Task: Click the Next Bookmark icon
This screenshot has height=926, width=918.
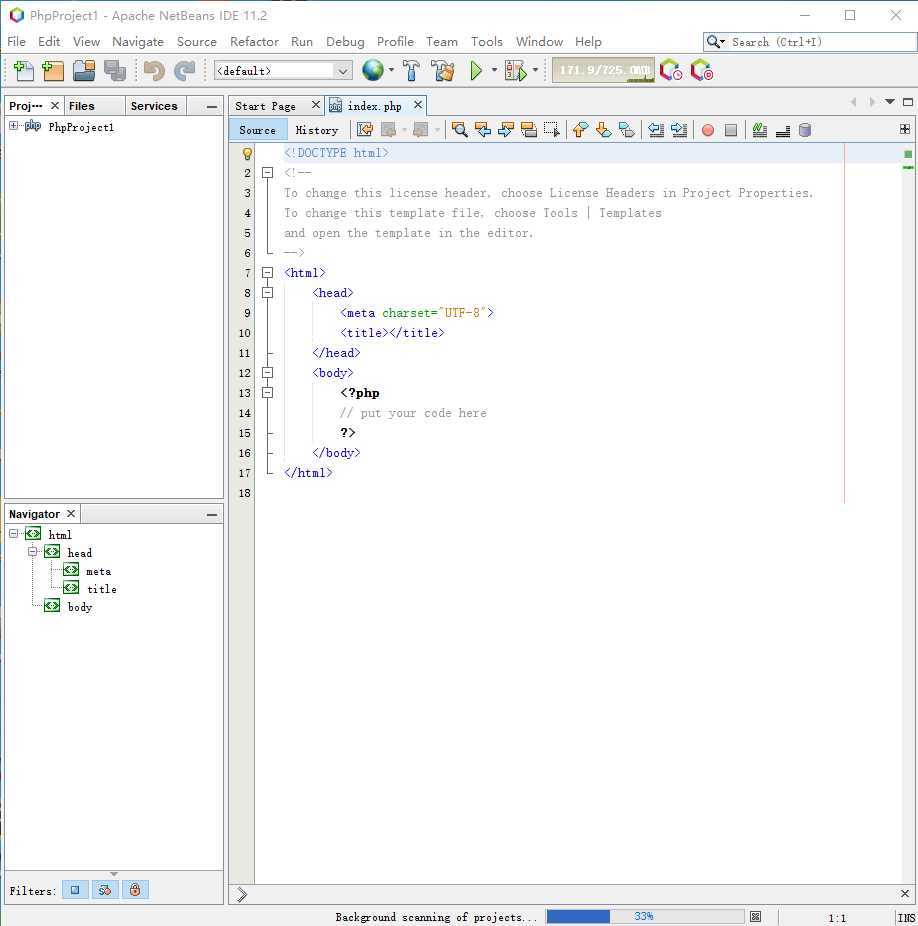Action: click(603, 130)
